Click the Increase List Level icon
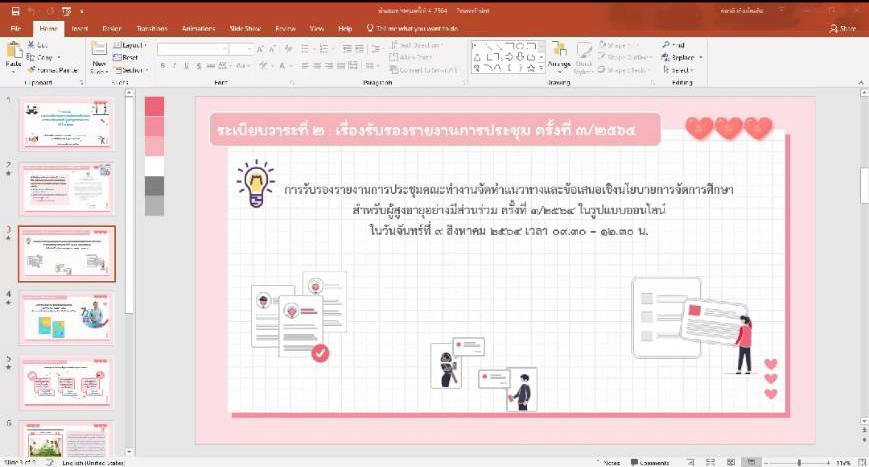This screenshot has height=467, width=869. (x=360, y=49)
